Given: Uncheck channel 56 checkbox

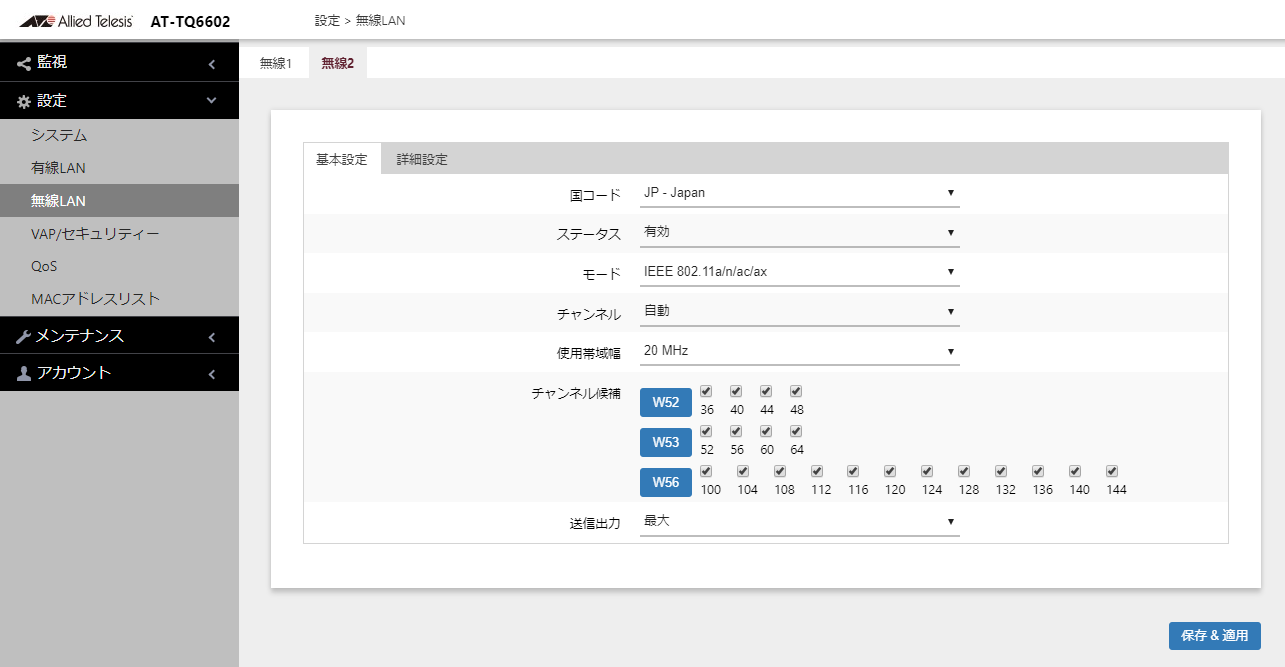Looking at the screenshot, I should (736, 431).
